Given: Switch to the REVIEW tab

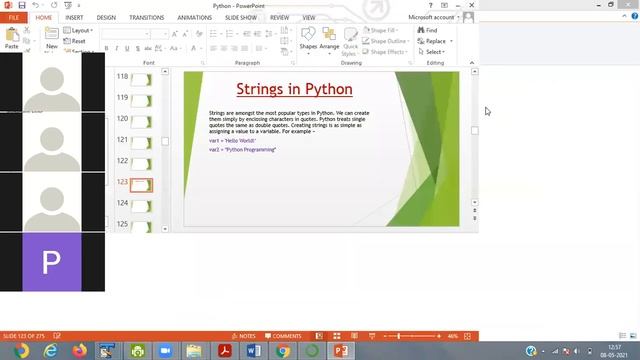Looking at the screenshot, I should (x=279, y=18).
